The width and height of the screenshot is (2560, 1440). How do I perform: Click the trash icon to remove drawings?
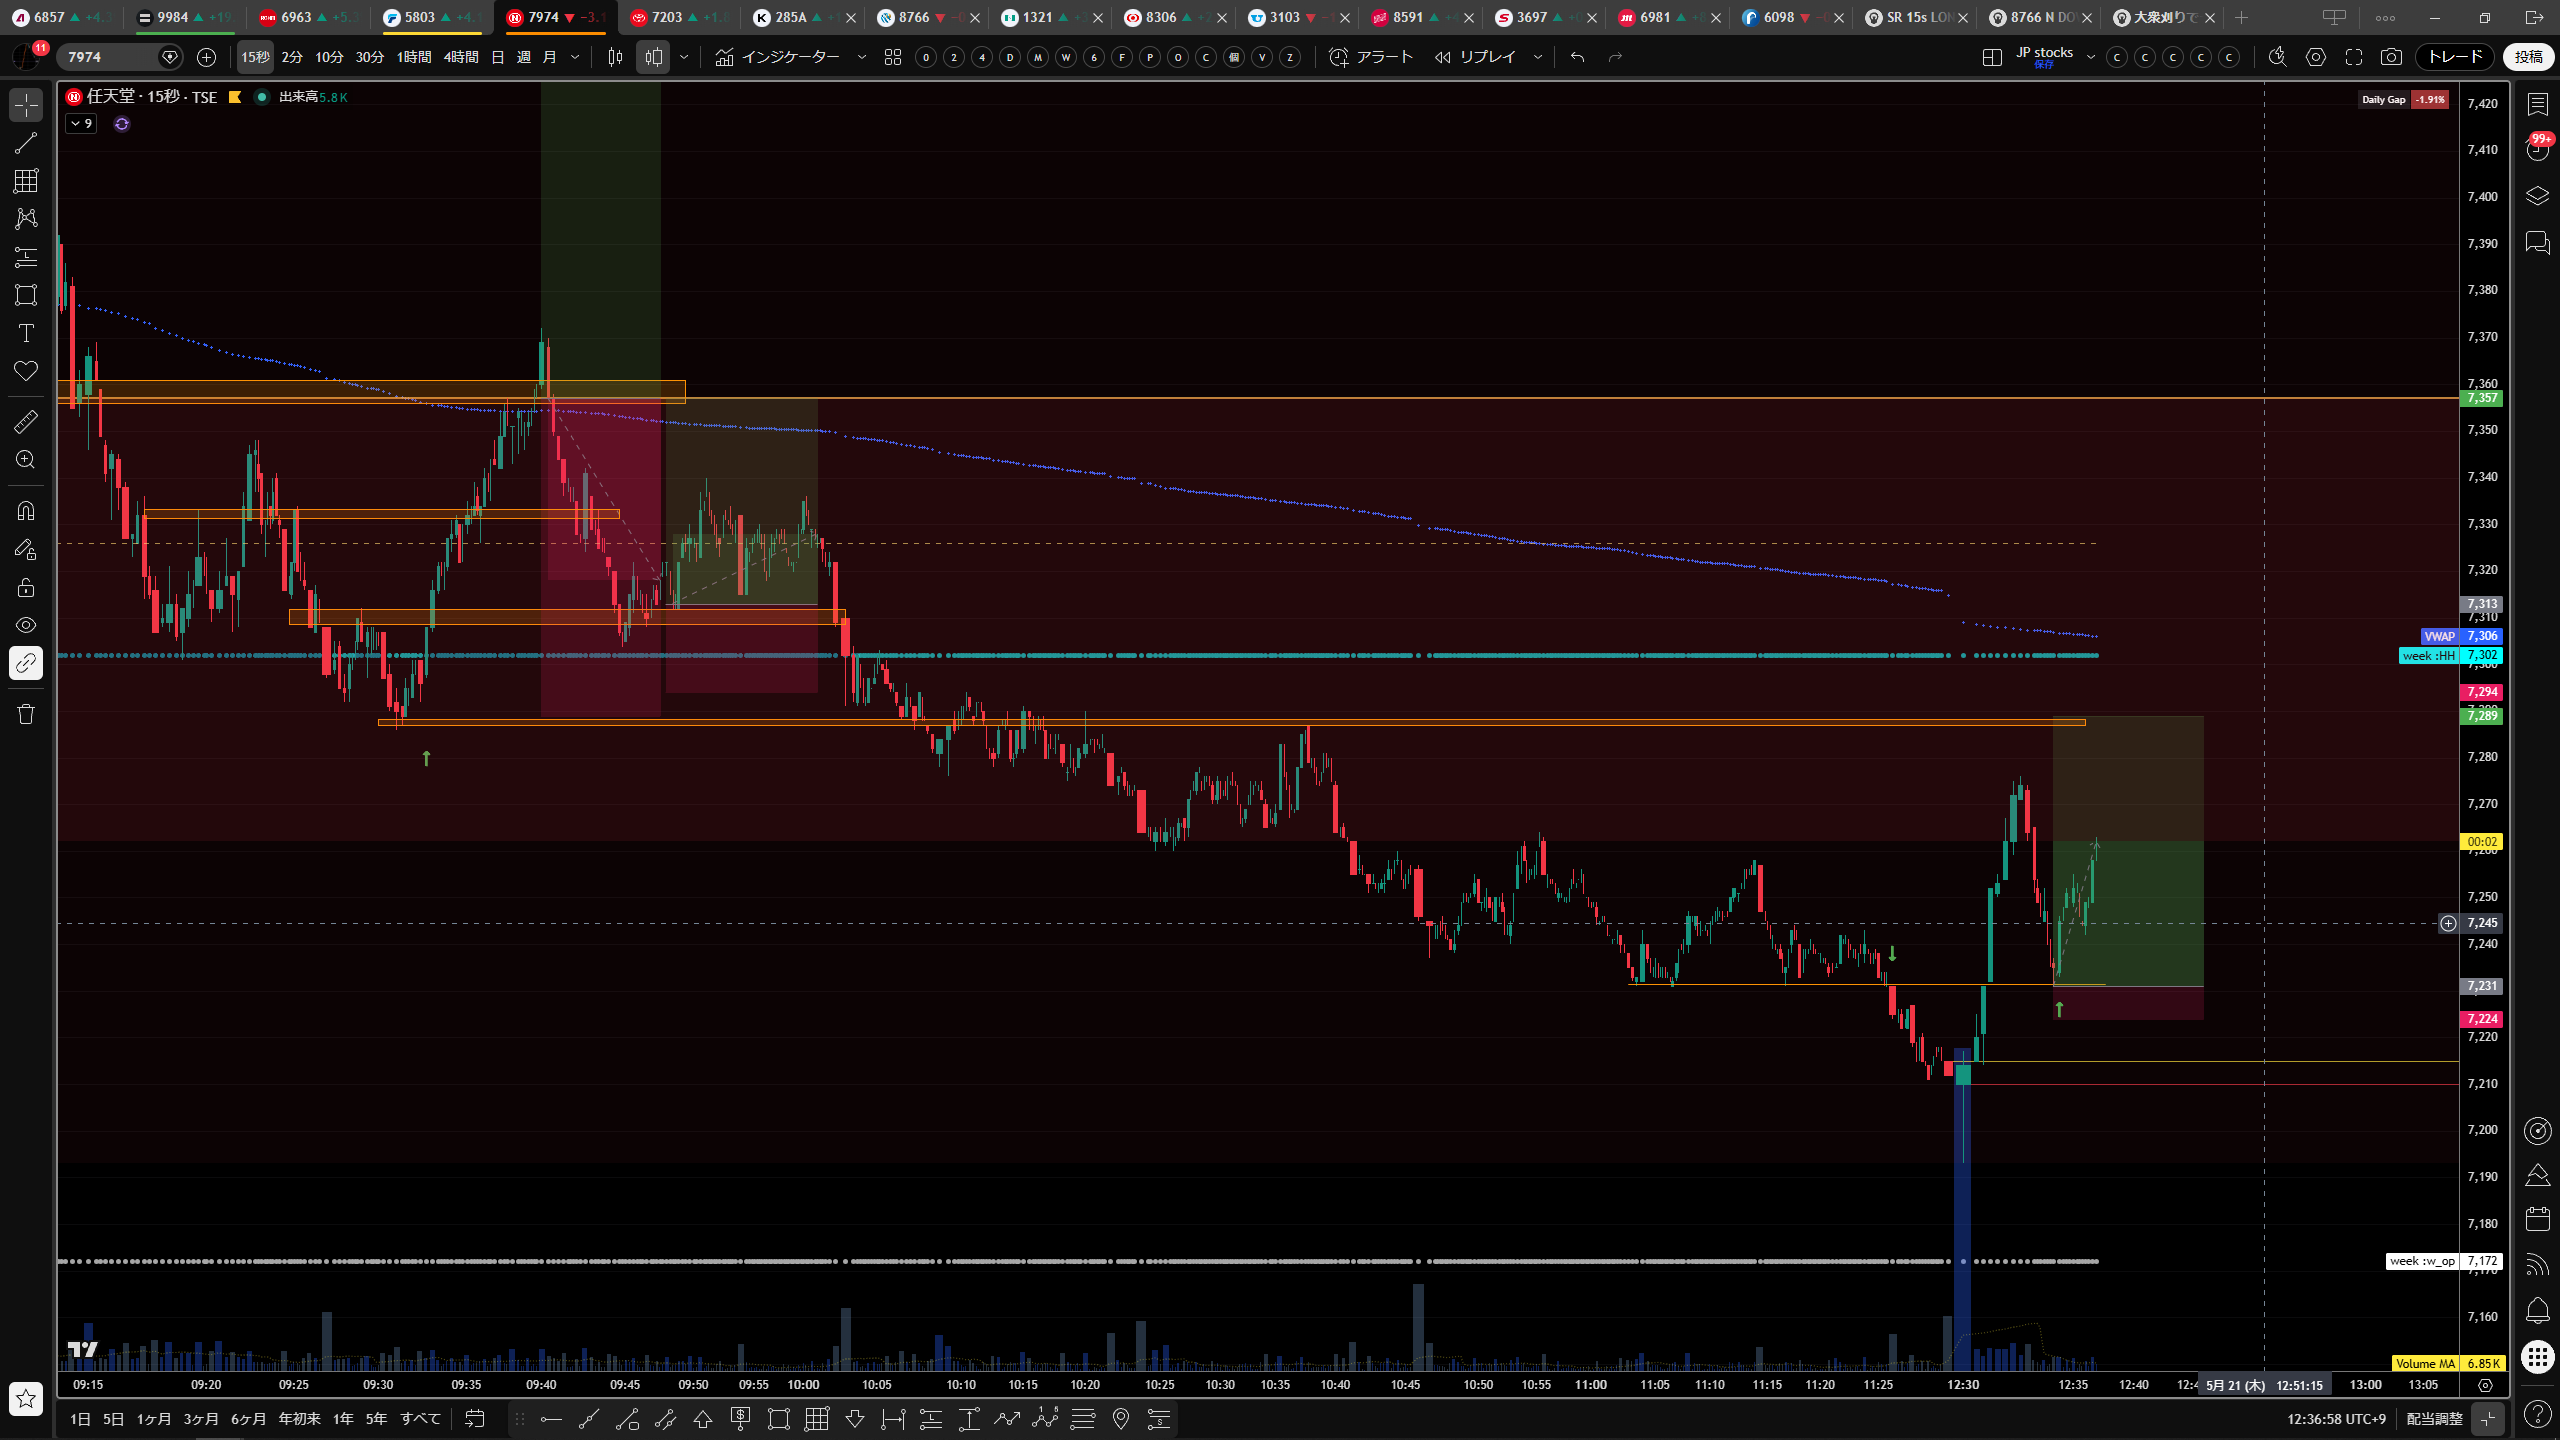[x=26, y=714]
